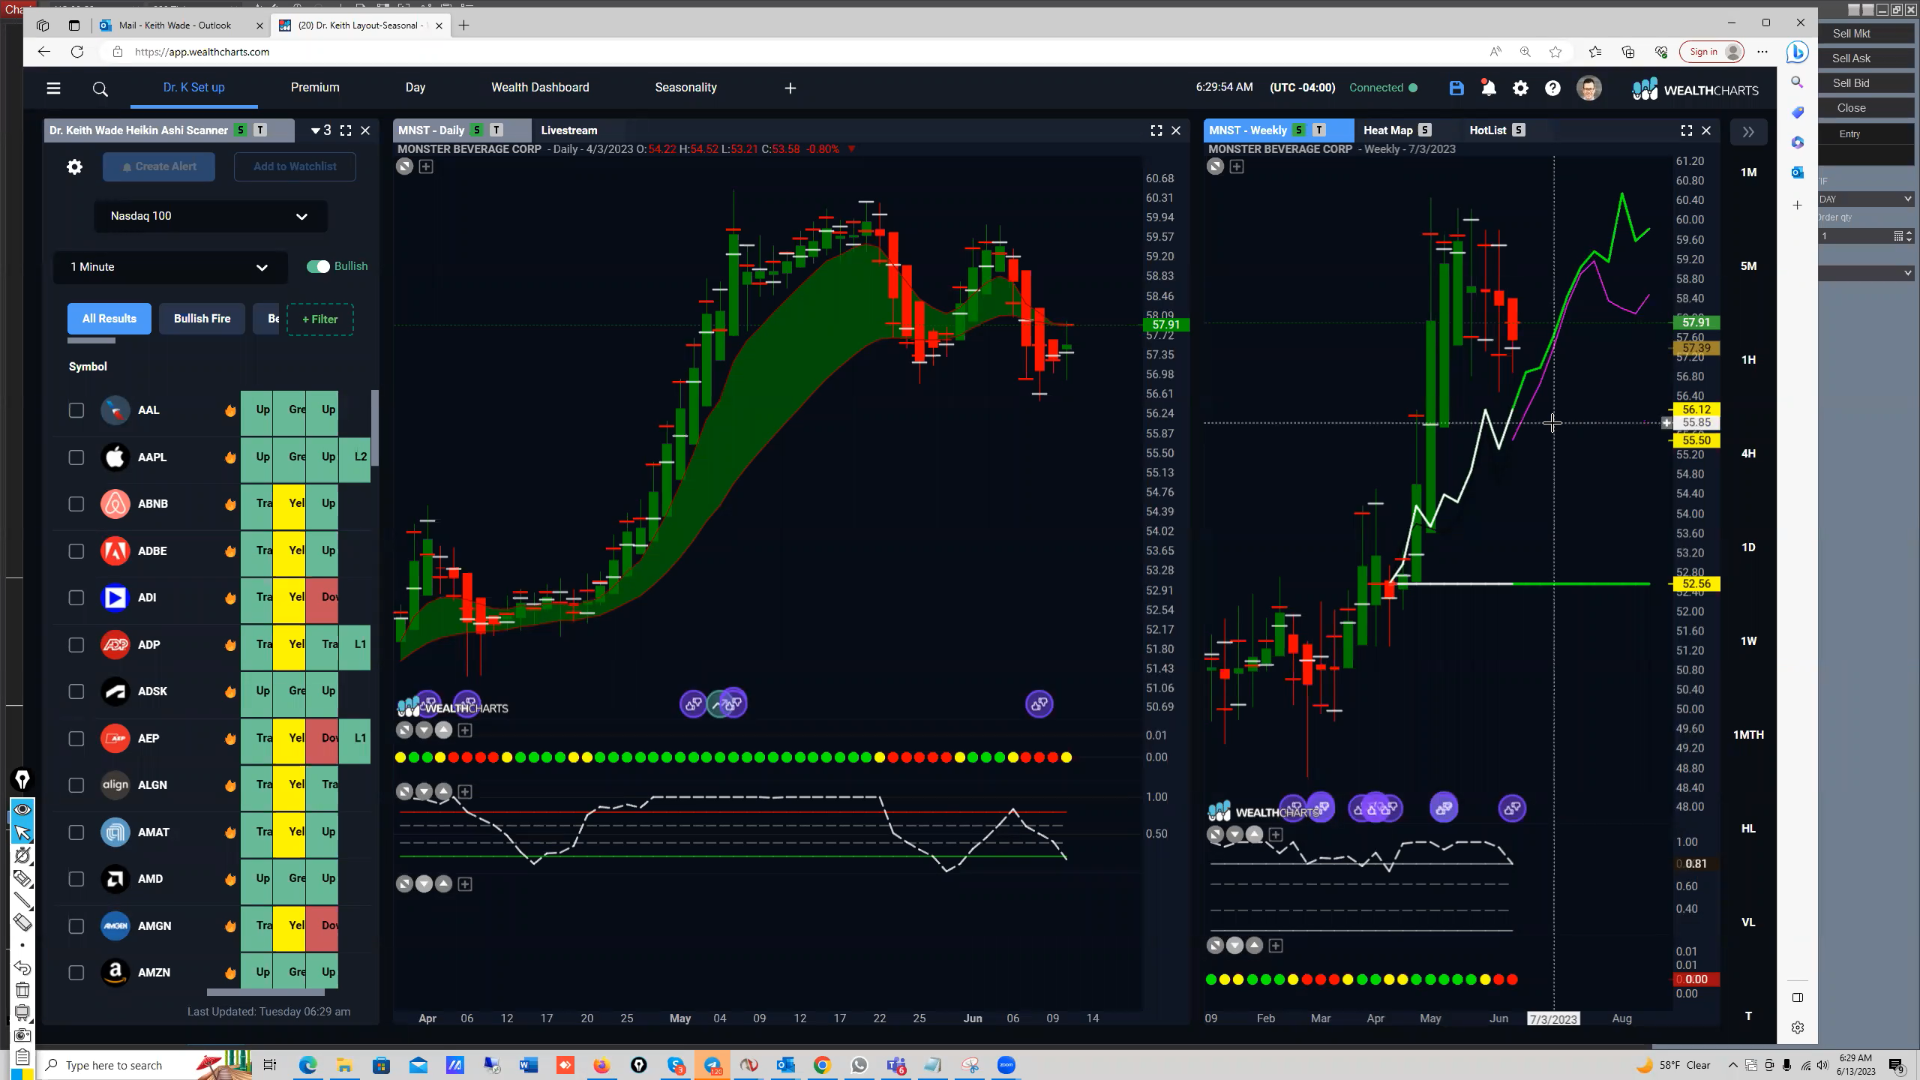Apply the Bullish Fire filter
The image size is (1920, 1080).
coord(202,319)
